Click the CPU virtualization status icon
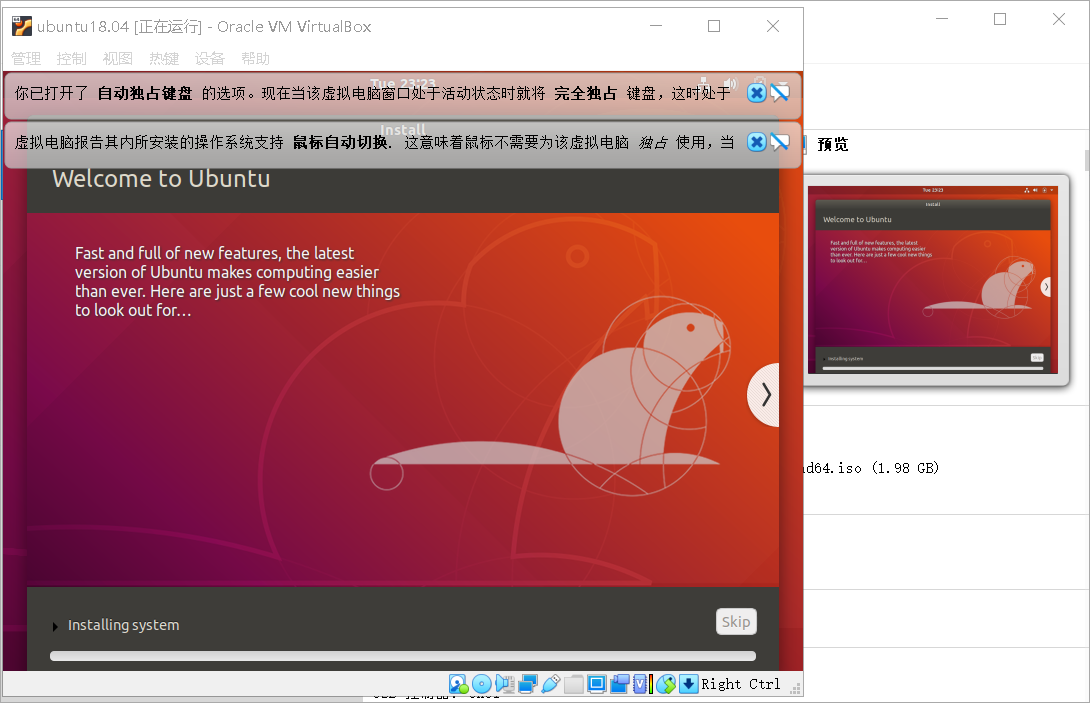The image size is (1090, 703). 640,684
